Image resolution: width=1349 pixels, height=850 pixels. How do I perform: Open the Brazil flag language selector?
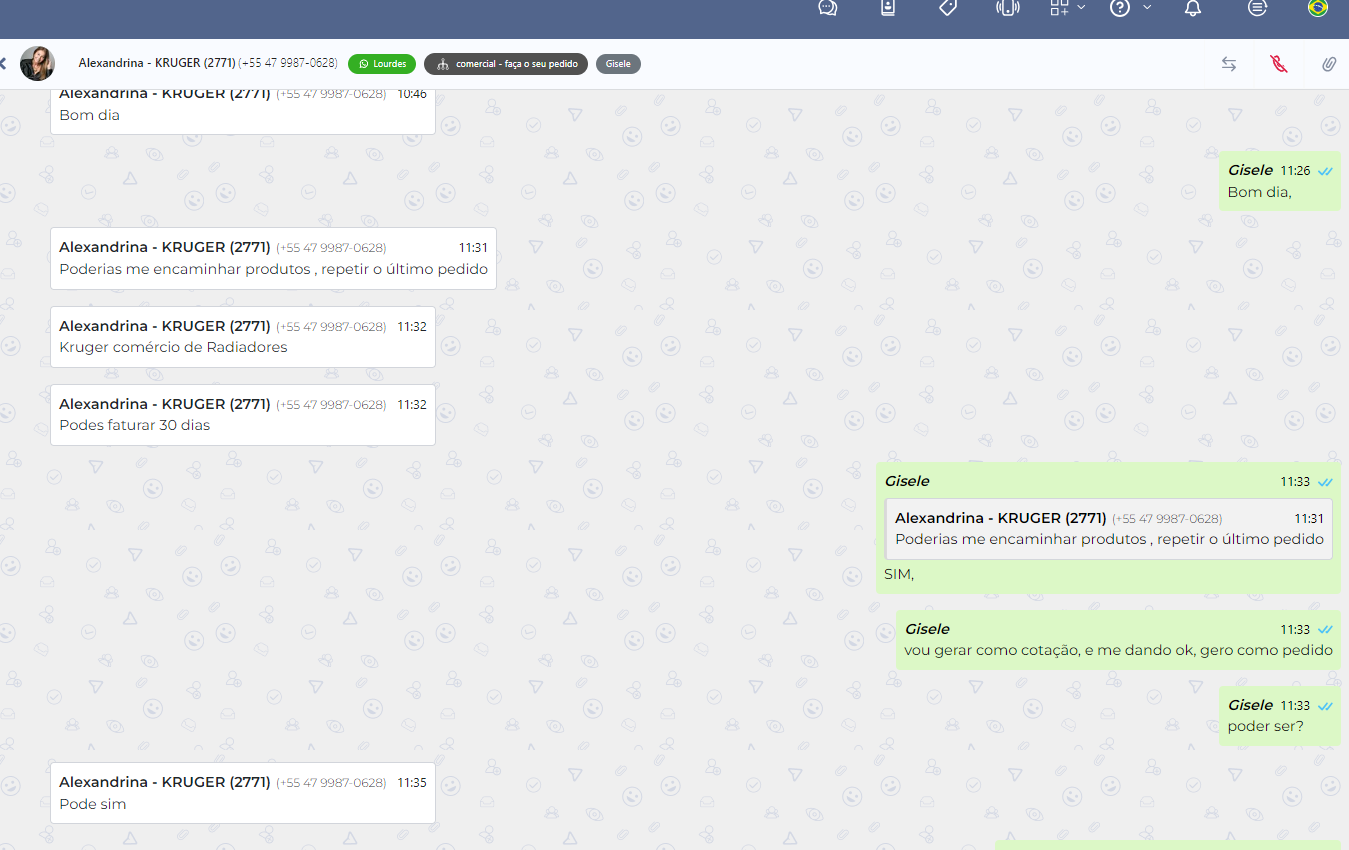coord(1318,8)
